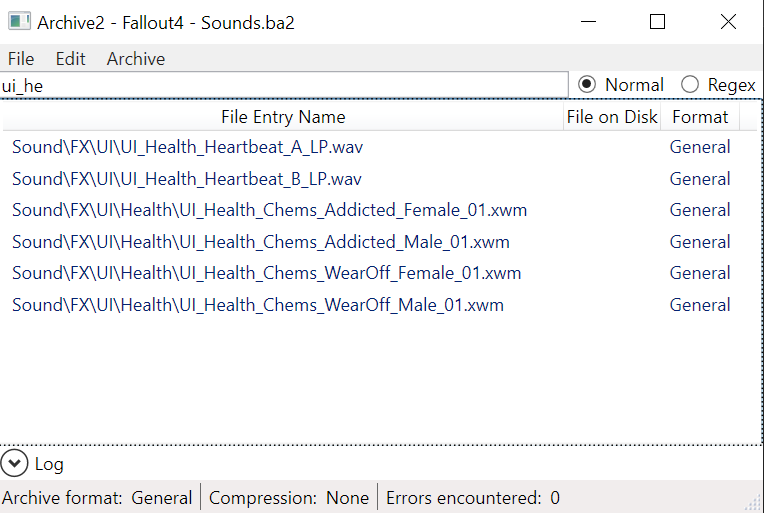
Task: Click the search filter field containing ui_he
Action: (x=284, y=86)
